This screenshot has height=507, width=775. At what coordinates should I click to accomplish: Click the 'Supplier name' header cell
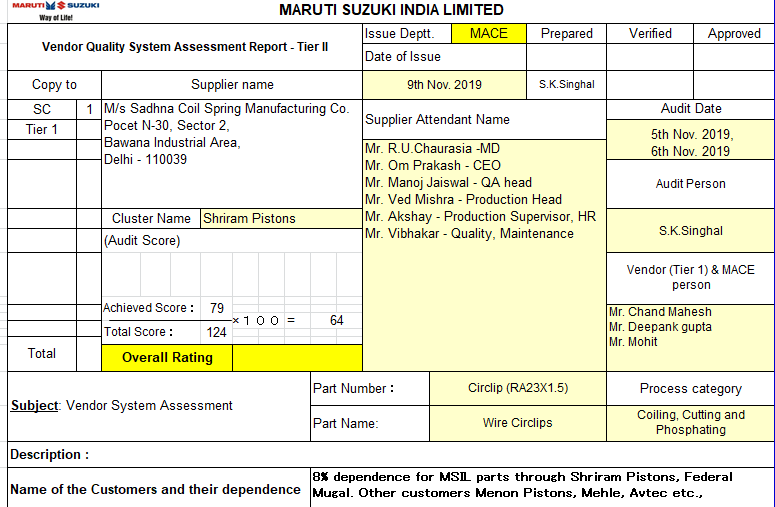click(x=232, y=85)
